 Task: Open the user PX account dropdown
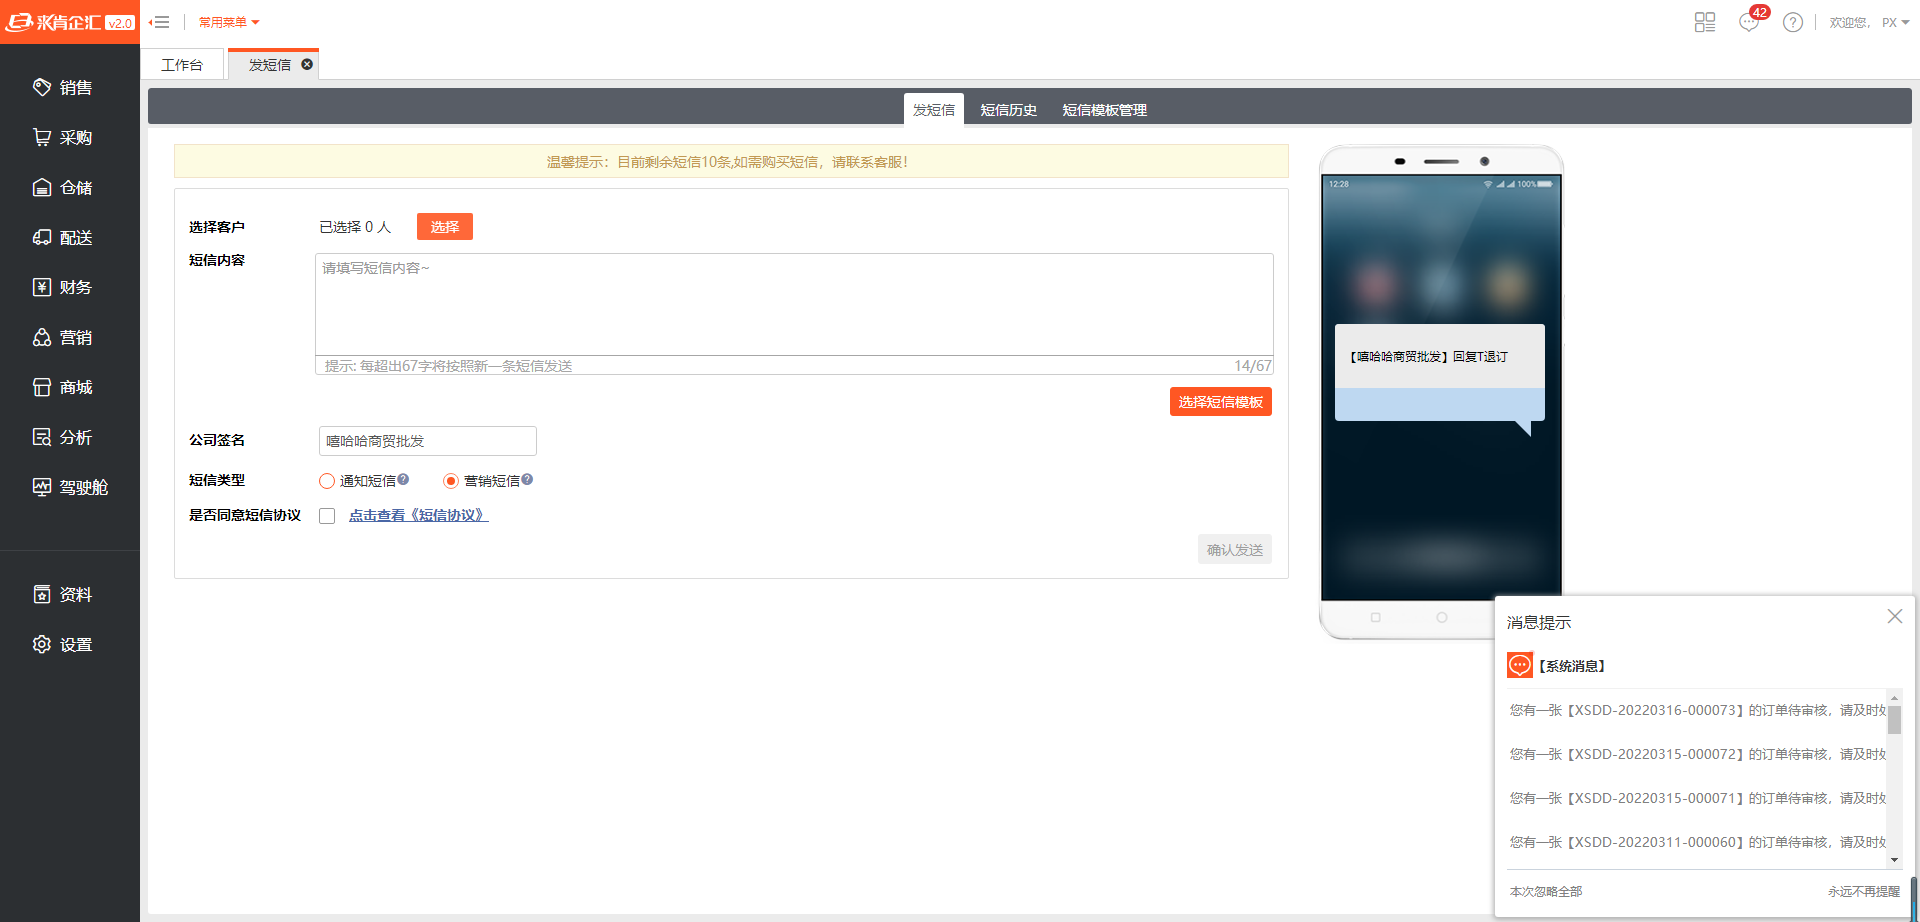[1895, 22]
